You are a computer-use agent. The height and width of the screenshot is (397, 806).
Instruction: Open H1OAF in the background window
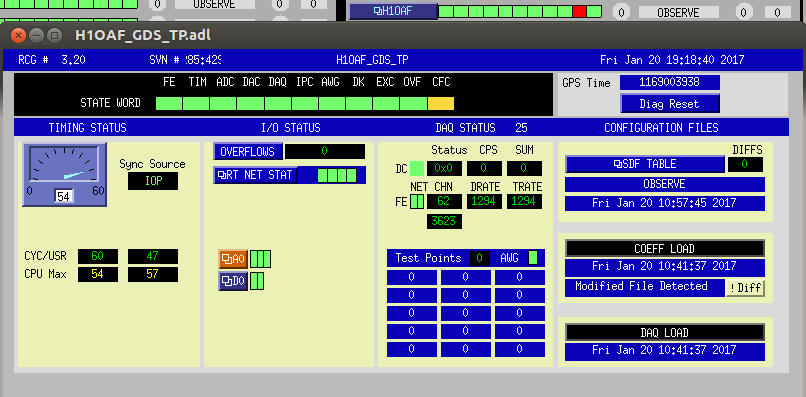click(x=393, y=11)
